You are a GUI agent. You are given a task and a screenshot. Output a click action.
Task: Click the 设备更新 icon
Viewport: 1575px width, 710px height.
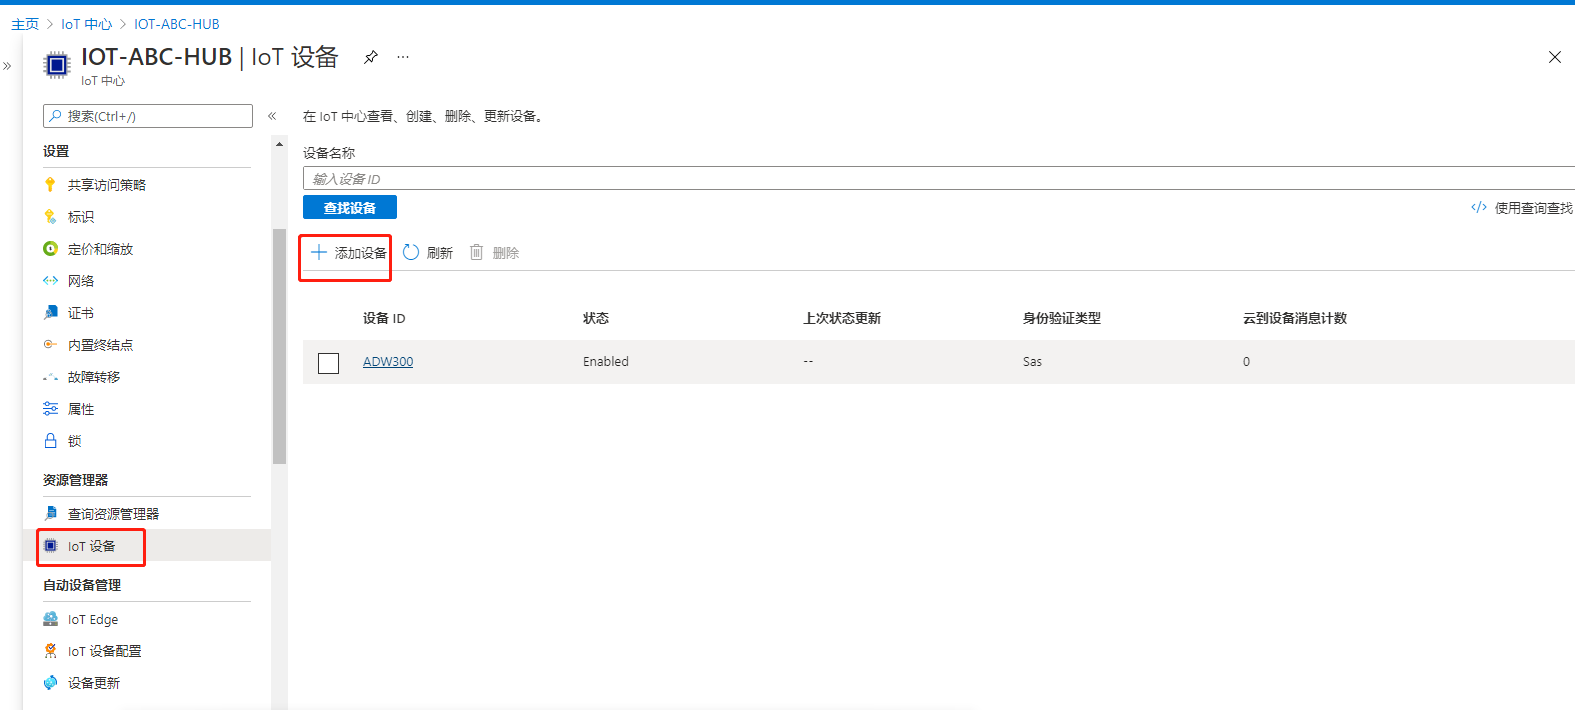(x=50, y=682)
